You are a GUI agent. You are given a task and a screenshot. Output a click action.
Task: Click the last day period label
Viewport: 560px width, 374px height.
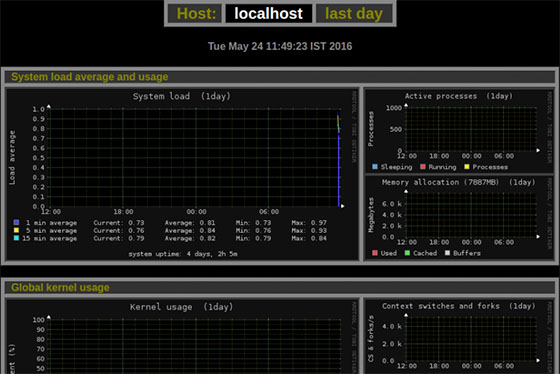tap(354, 14)
